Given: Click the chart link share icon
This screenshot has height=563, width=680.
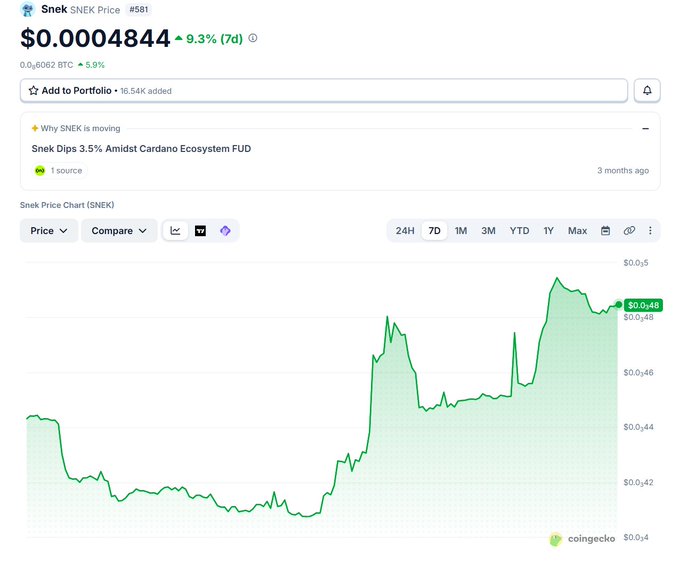Looking at the screenshot, I should pos(629,231).
